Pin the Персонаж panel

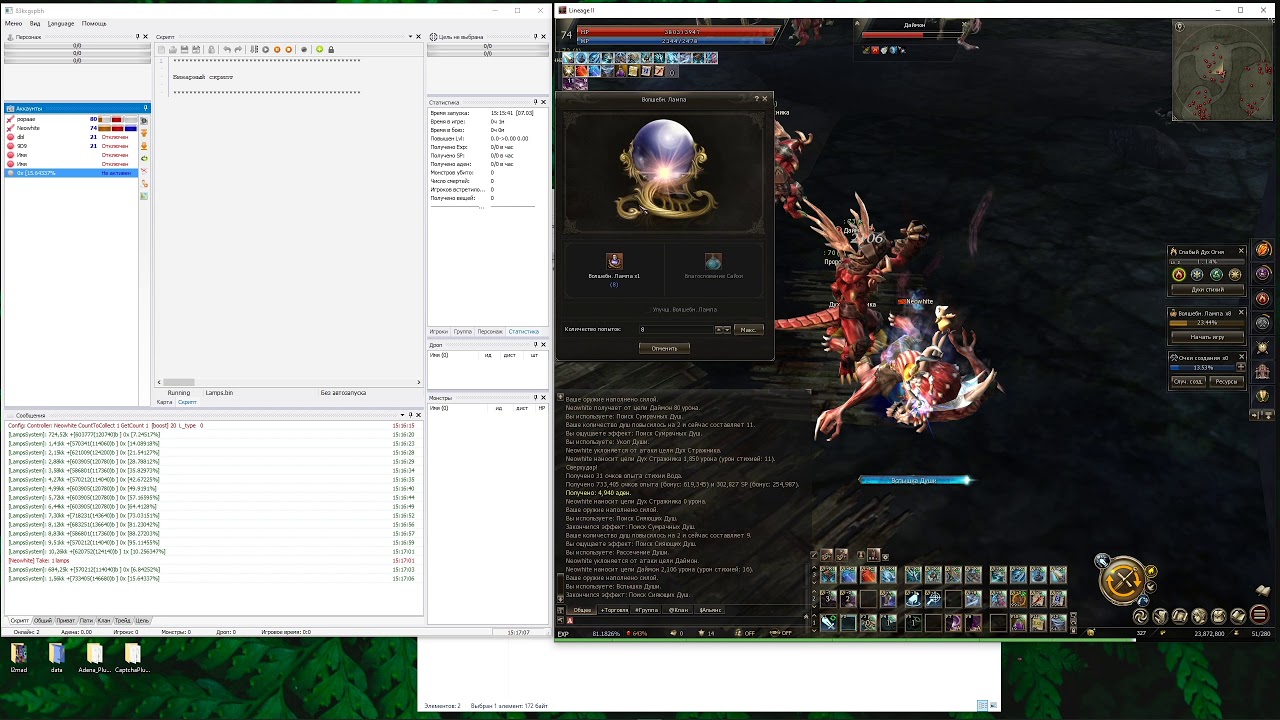click(137, 37)
